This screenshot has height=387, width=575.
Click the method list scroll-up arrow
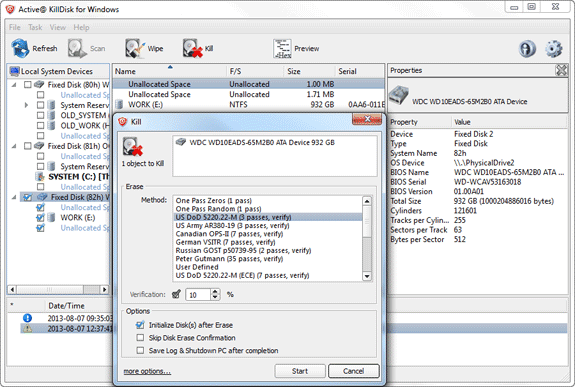click(x=367, y=201)
